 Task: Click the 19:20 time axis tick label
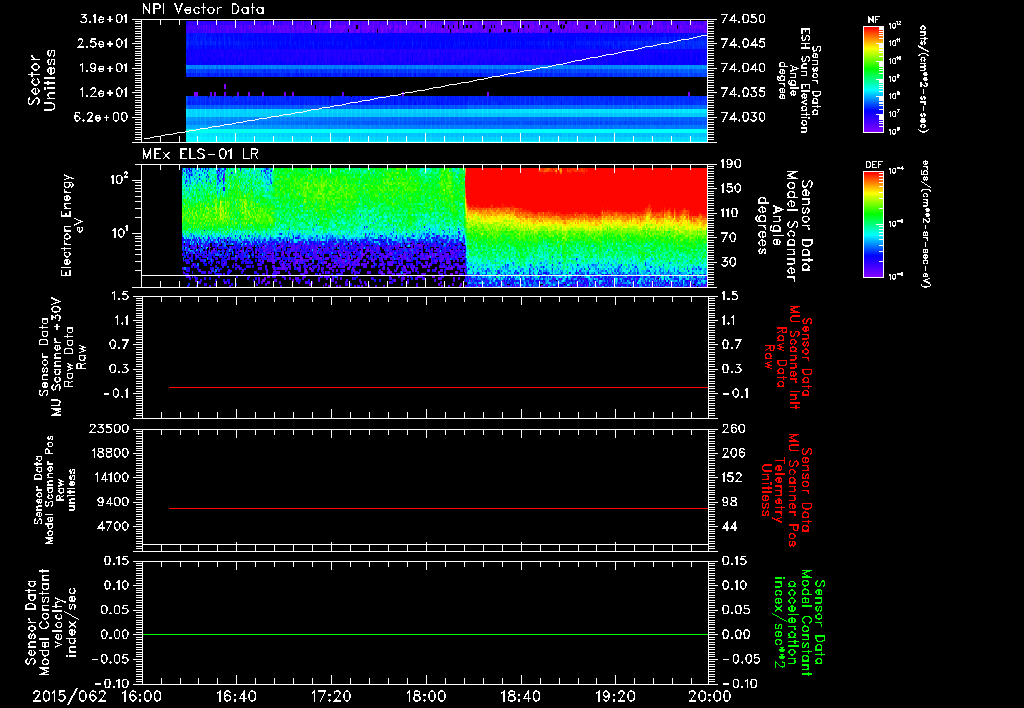click(615, 696)
